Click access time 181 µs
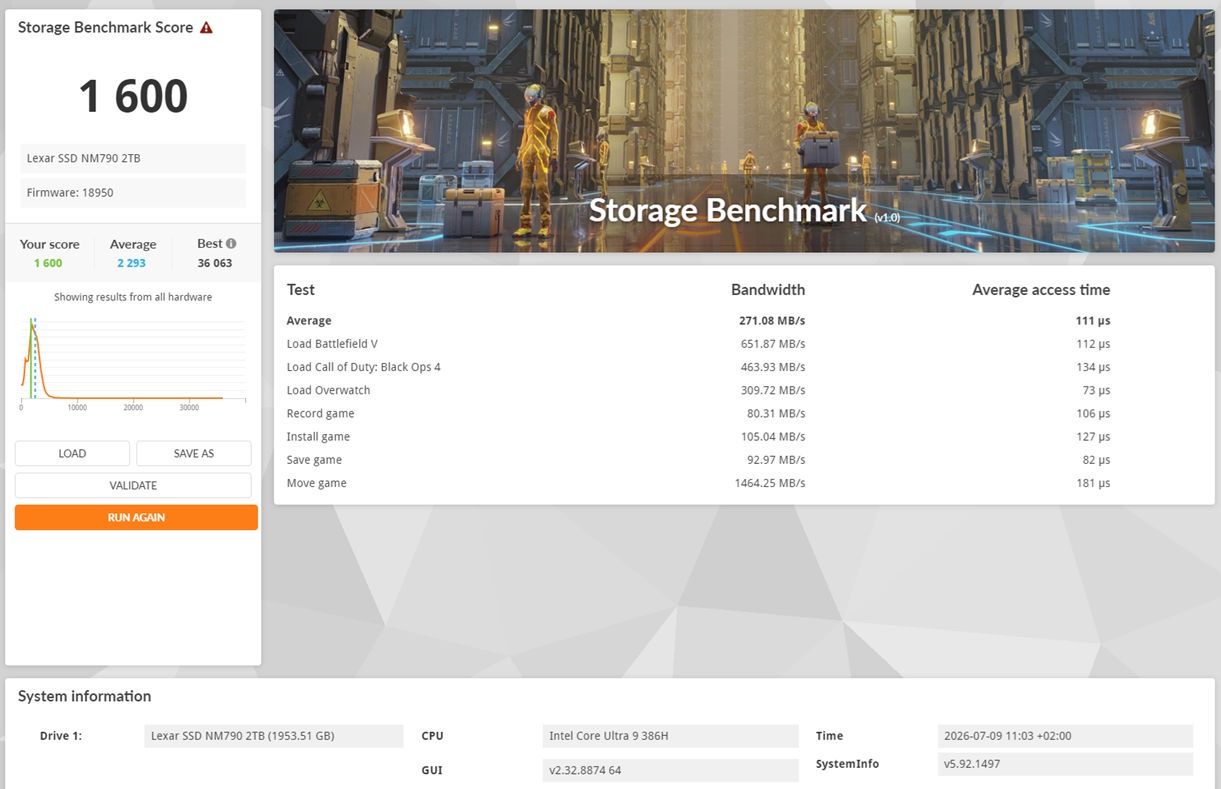Viewport: 1221px width, 789px height. click(1094, 483)
